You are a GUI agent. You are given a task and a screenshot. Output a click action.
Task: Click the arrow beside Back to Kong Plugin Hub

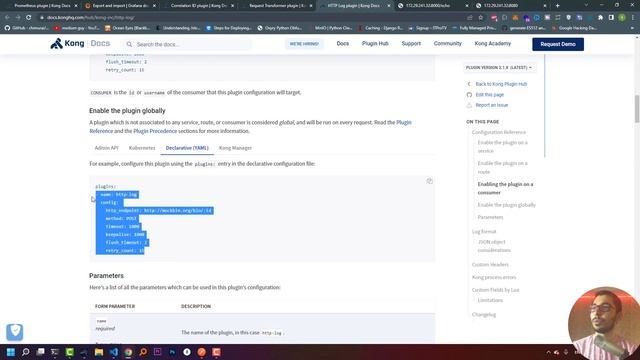click(469, 84)
